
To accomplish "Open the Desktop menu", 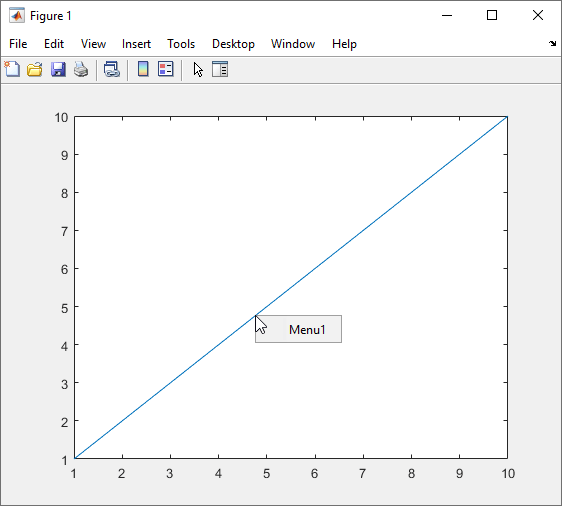I will click(x=233, y=44).
